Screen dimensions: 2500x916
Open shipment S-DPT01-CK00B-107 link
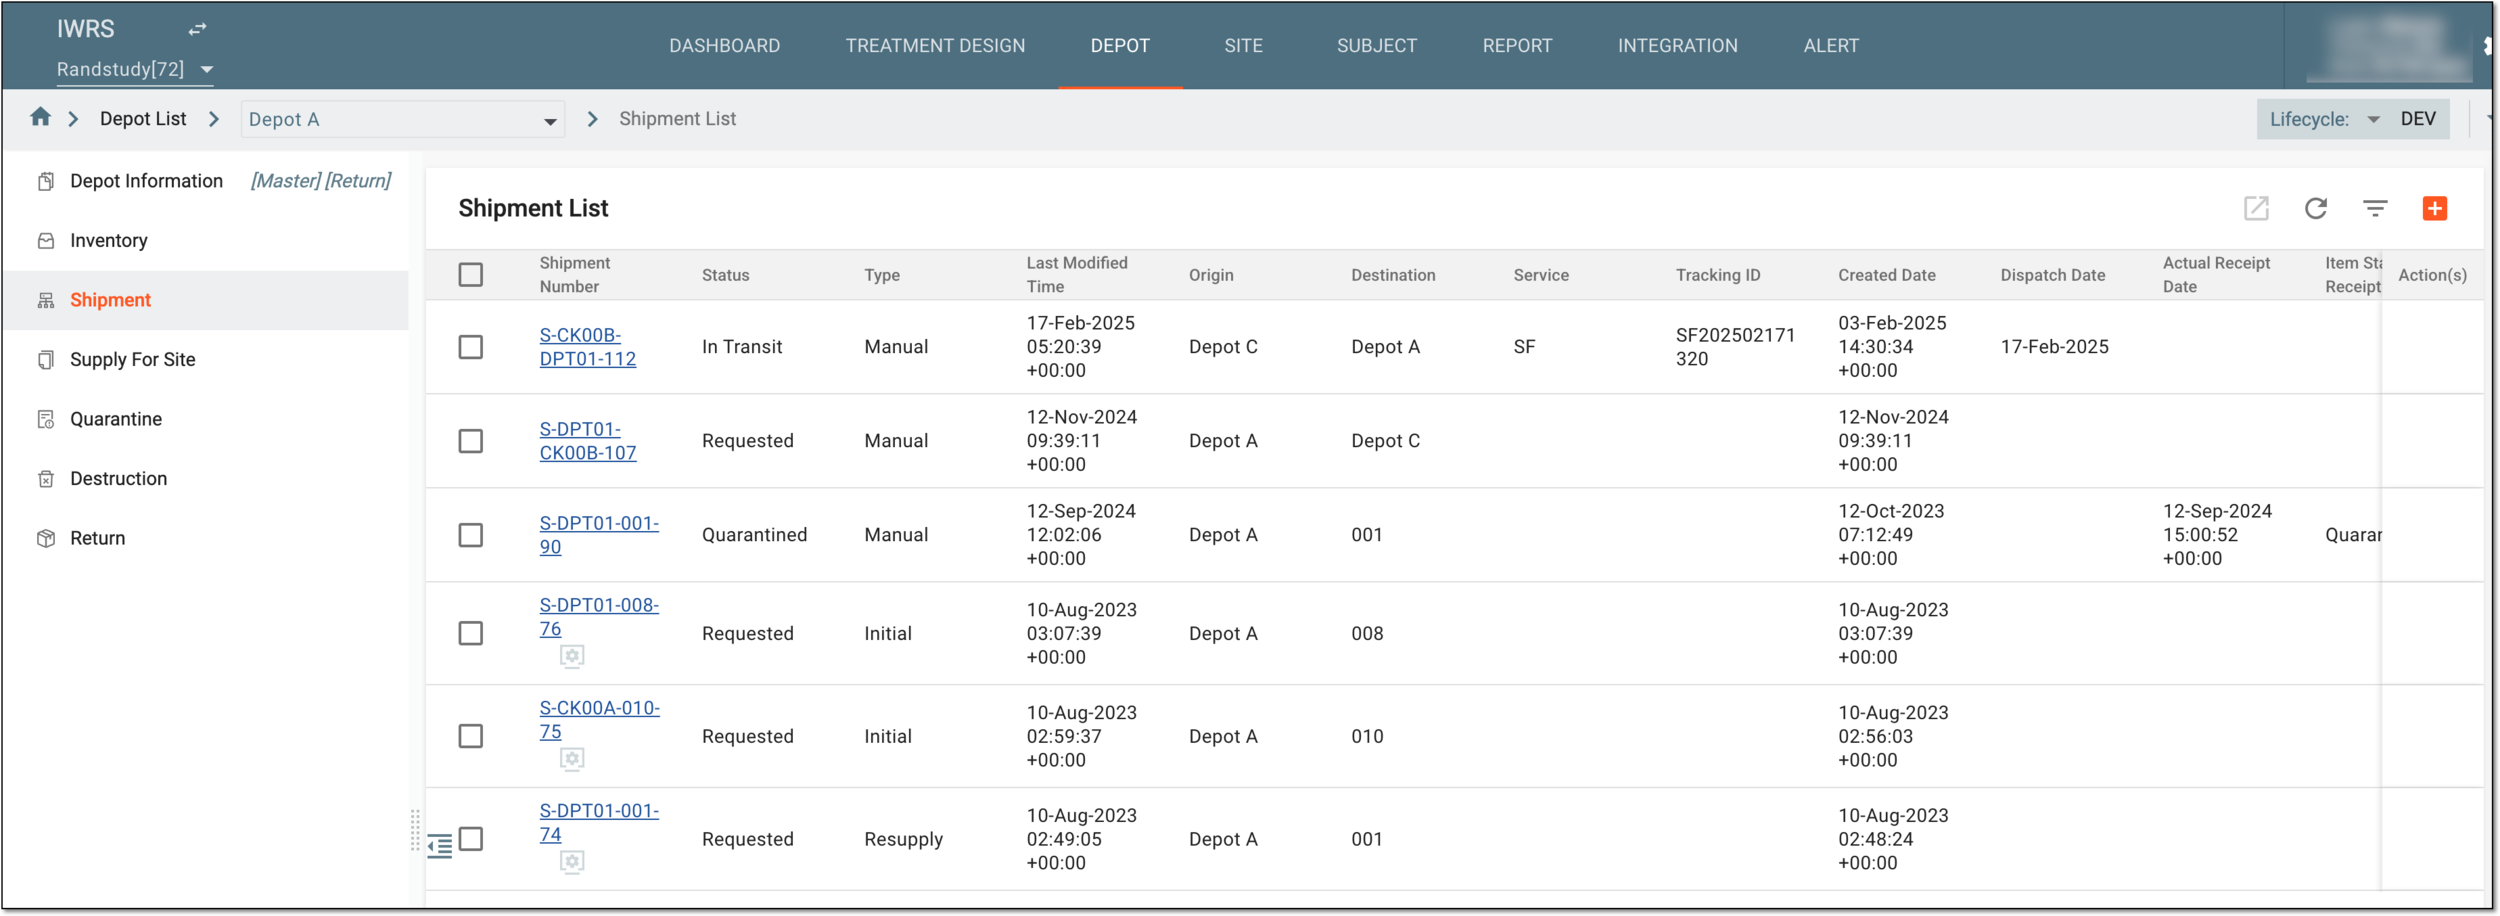[588, 441]
